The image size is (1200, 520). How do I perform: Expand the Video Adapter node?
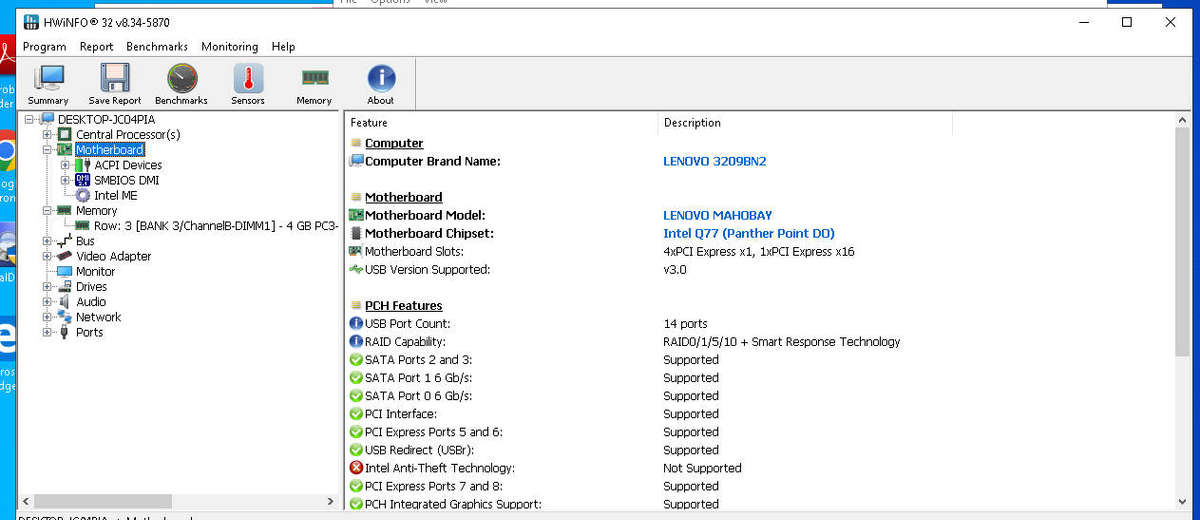point(47,256)
